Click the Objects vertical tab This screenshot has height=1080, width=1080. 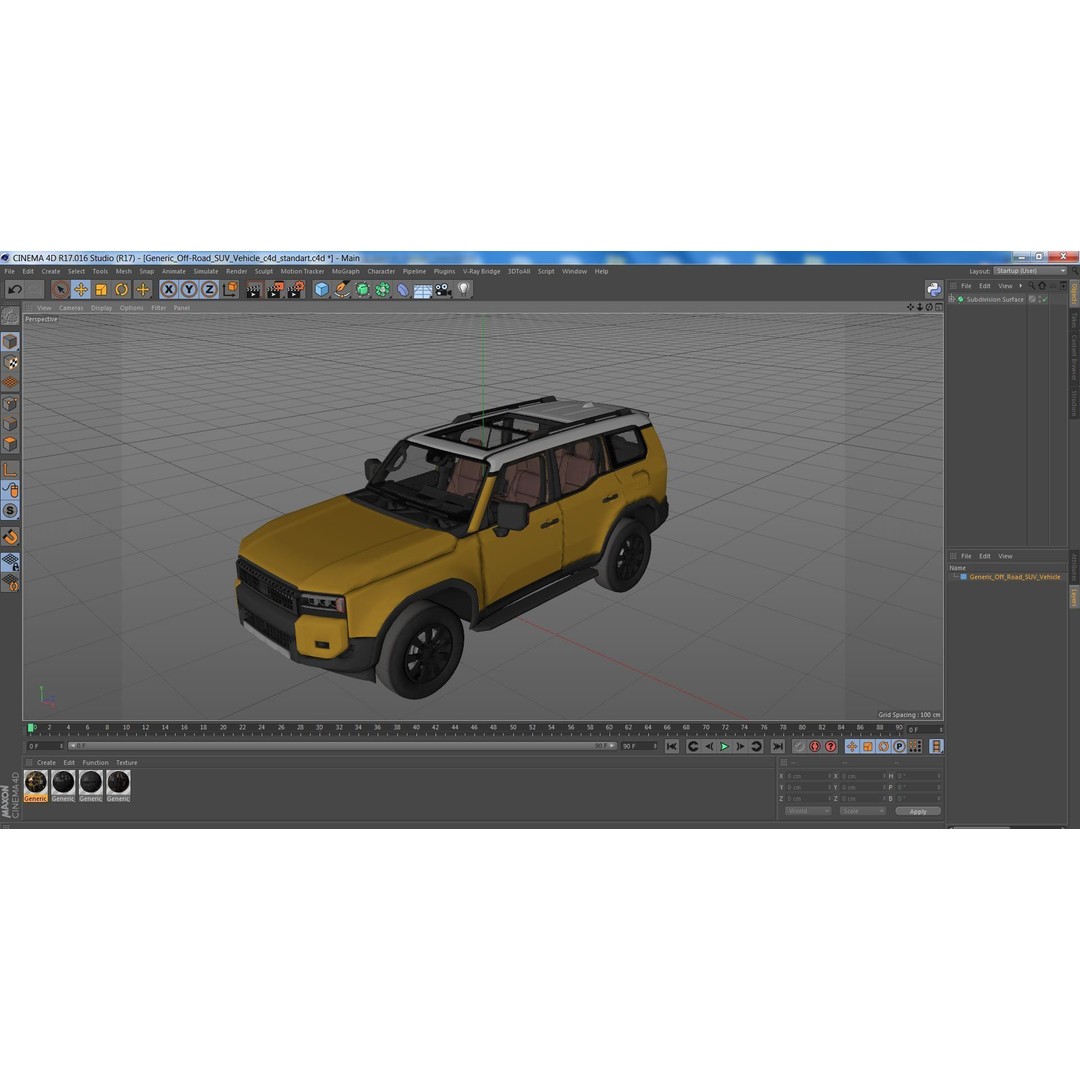pos(1073,293)
